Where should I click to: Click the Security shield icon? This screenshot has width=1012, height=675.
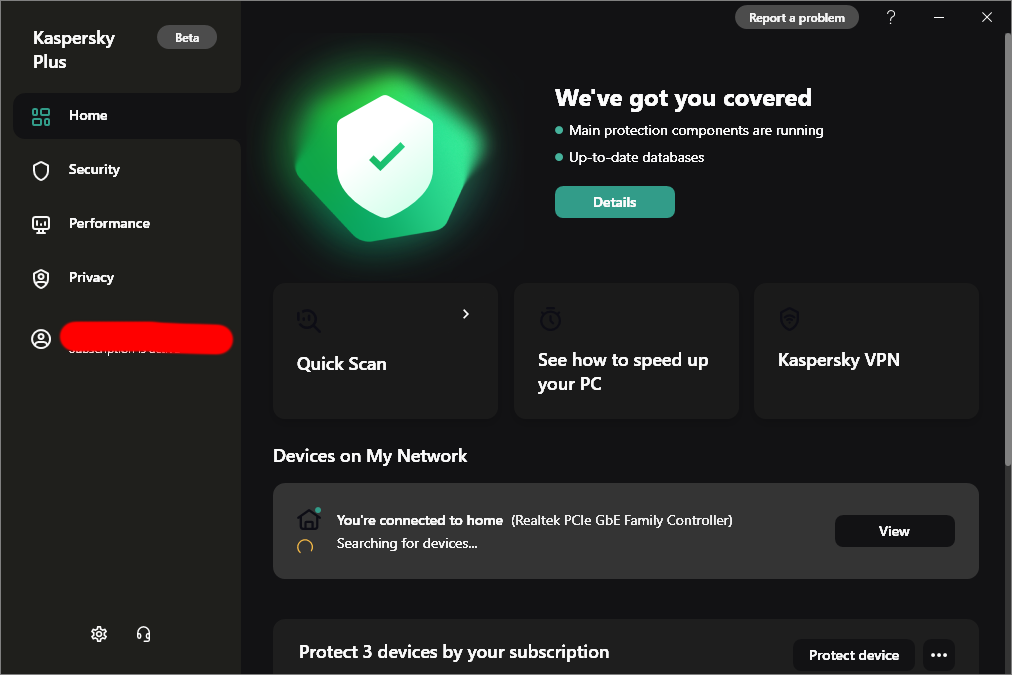point(41,170)
